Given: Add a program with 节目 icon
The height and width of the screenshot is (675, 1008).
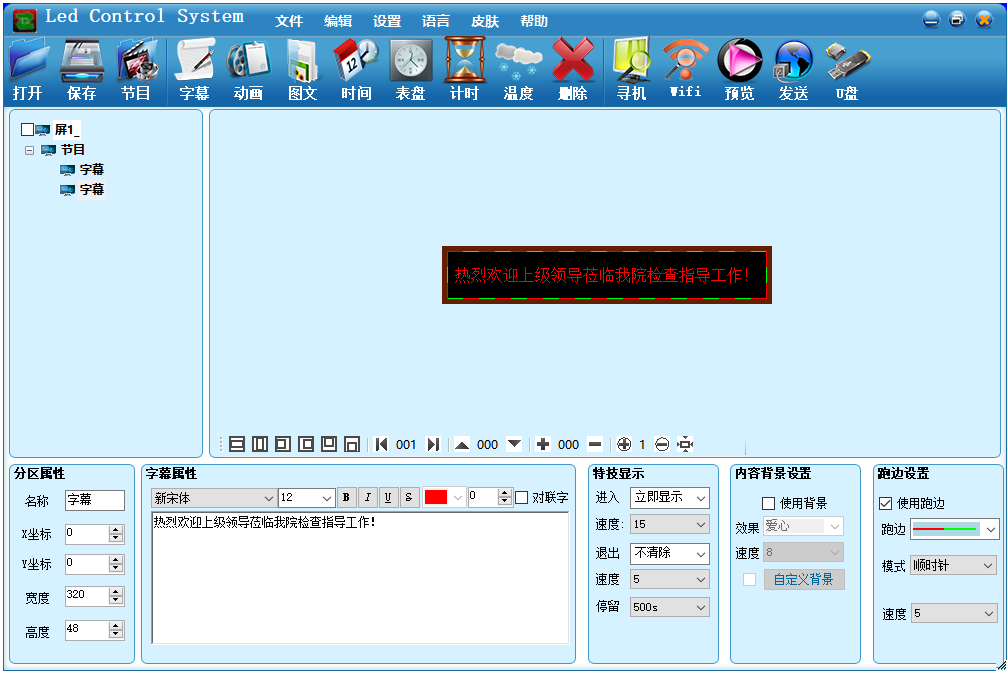Looking at the screenshot, I should (x=136, y=69).
